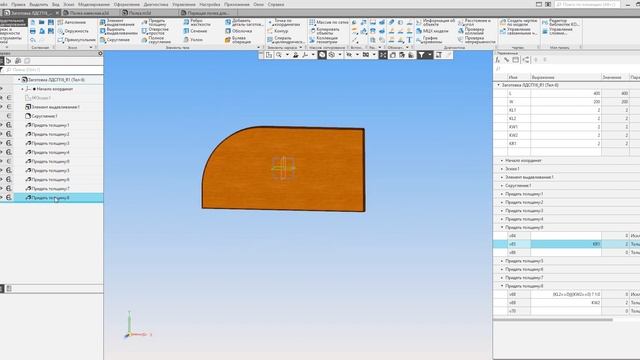
Task: Click Вырезать выдавливанием ribbon tool
Action: pyautogui.click(x=118, y=31)
